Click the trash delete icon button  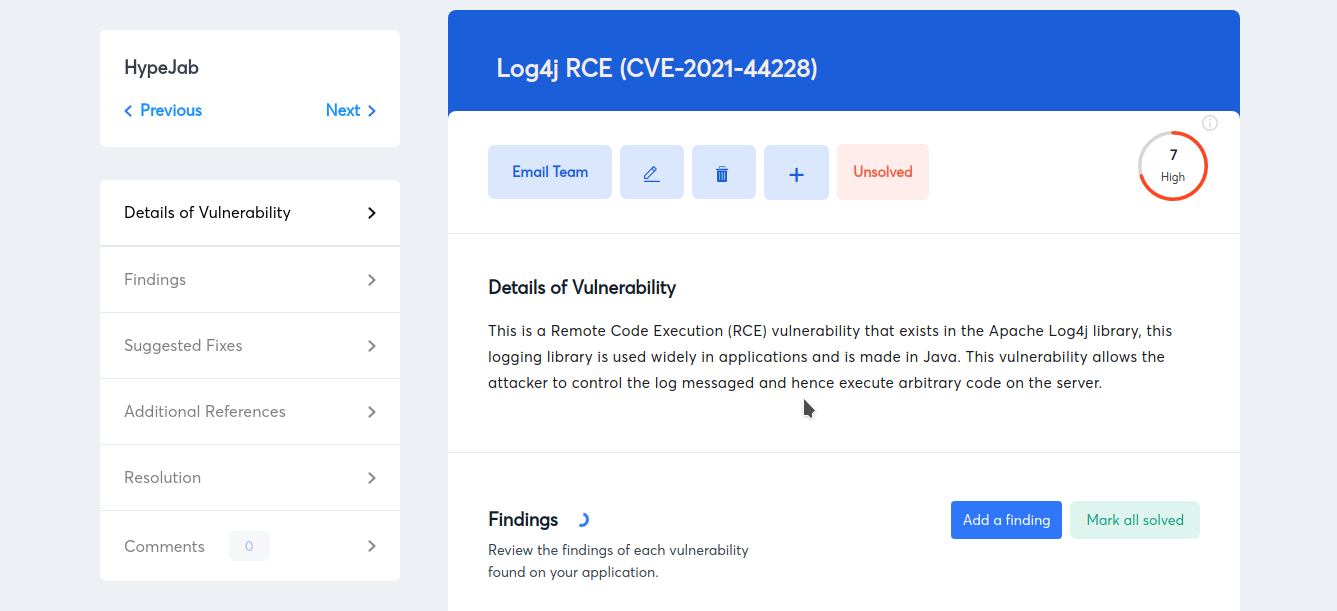tap(724, 172)
